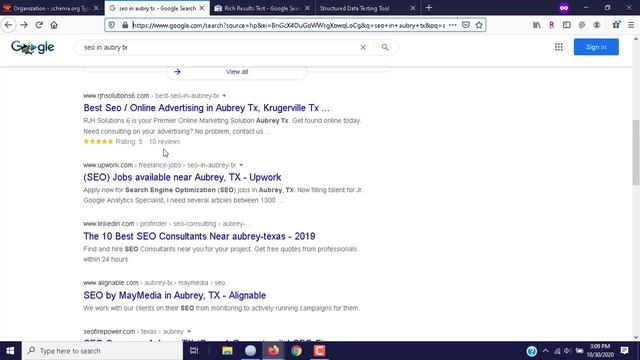Bookmark this page with the star
The width and height of the screenshot is (640, 360).
tap(479, 25)
